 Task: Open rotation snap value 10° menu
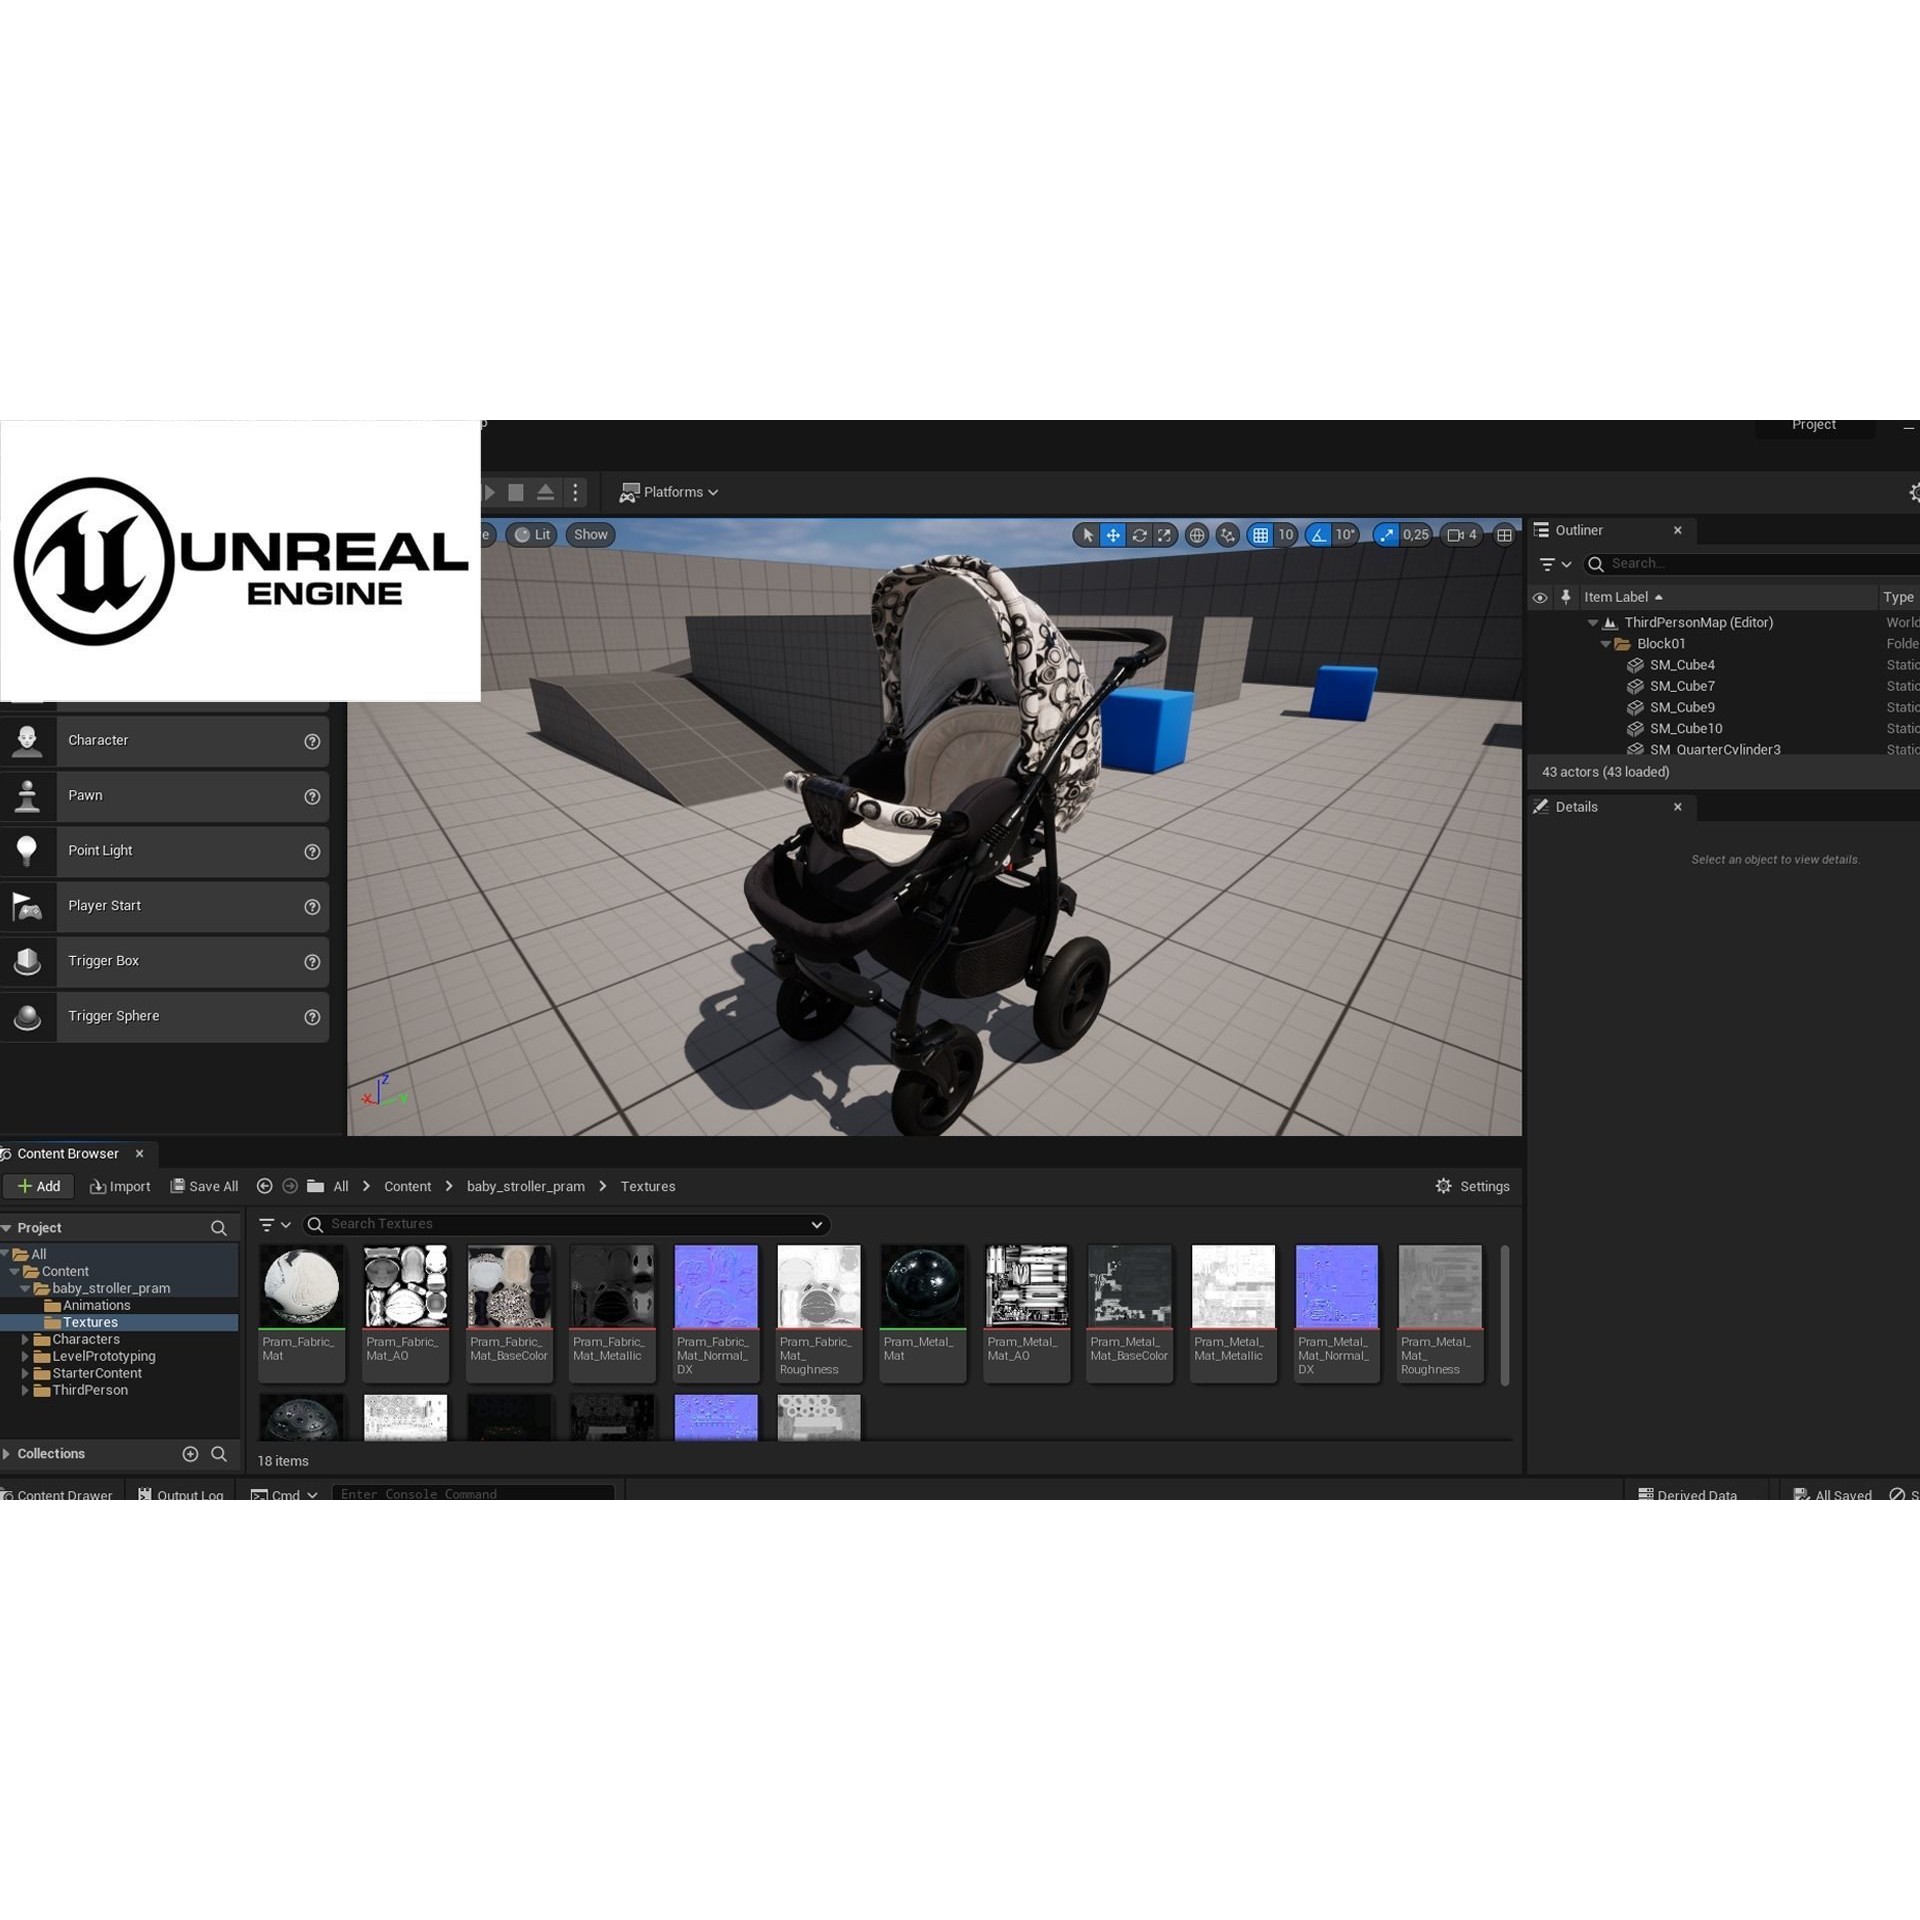click(x=1346, y=535)
